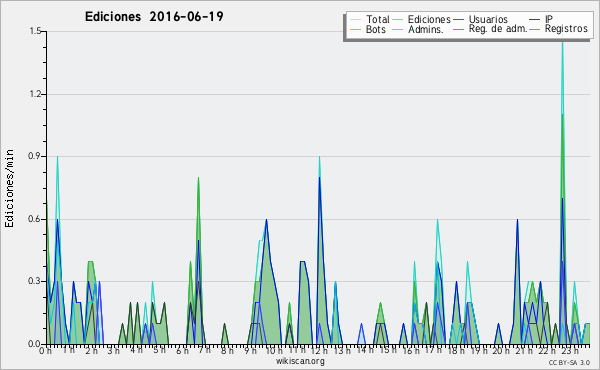Click the "4 h" x-axis label
Image resolution: width=600 pixels, height=370 pixels.
pyautogui.click(x=137, y=350)
